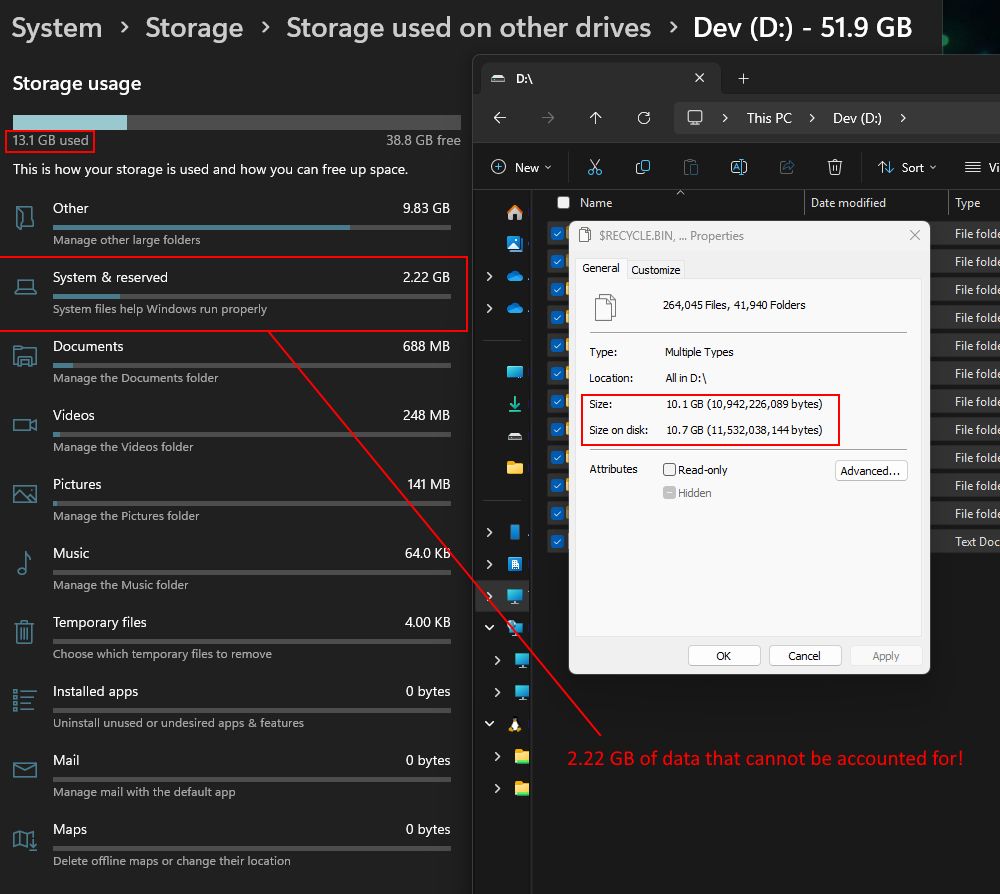Toggle the select-all checkbox beside Name header
The image size is (1000, 894).
click(x=563, y=203)
